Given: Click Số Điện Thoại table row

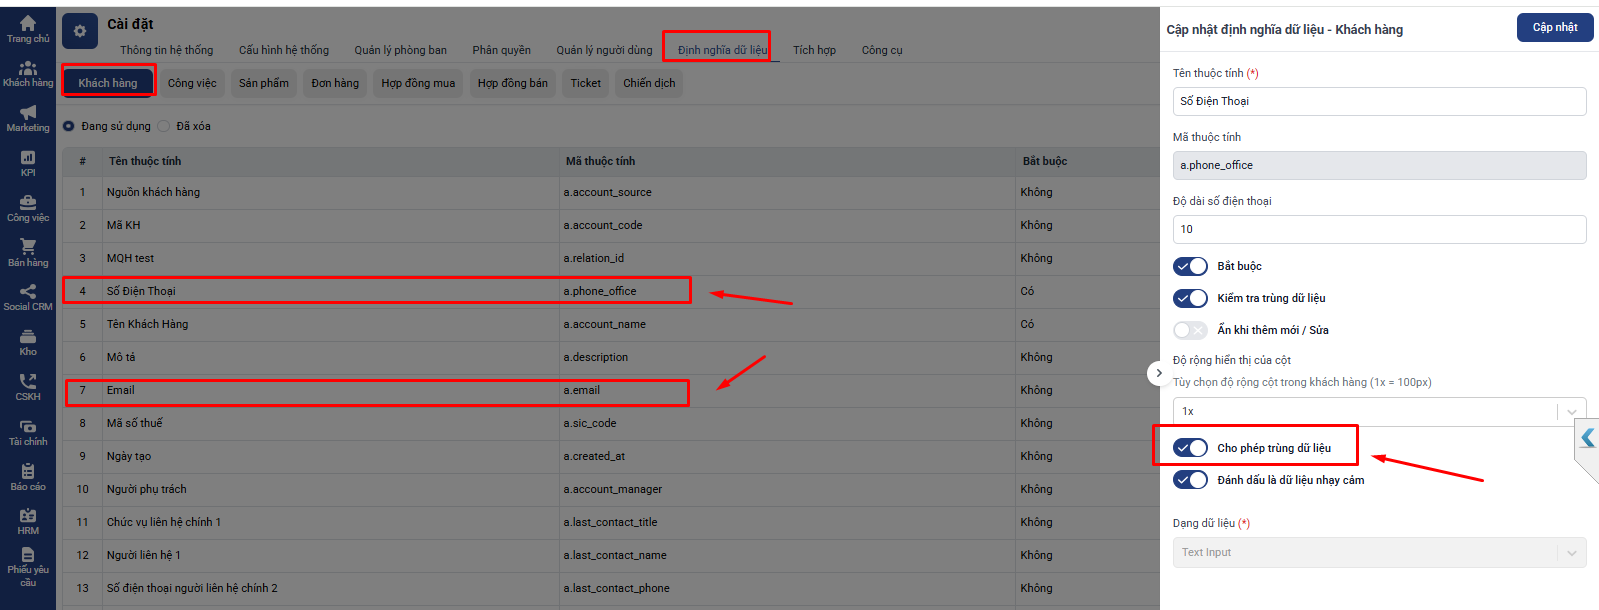Looking at the screenshot, I should point(611,291).
